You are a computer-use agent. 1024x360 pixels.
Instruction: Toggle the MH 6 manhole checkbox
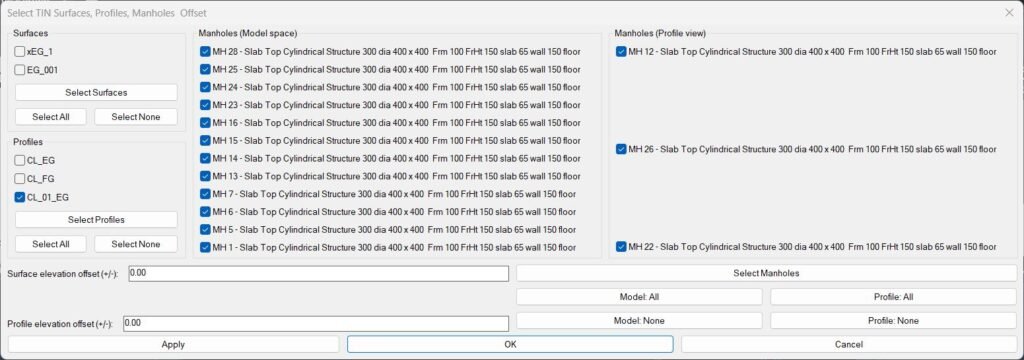point(205,212)
